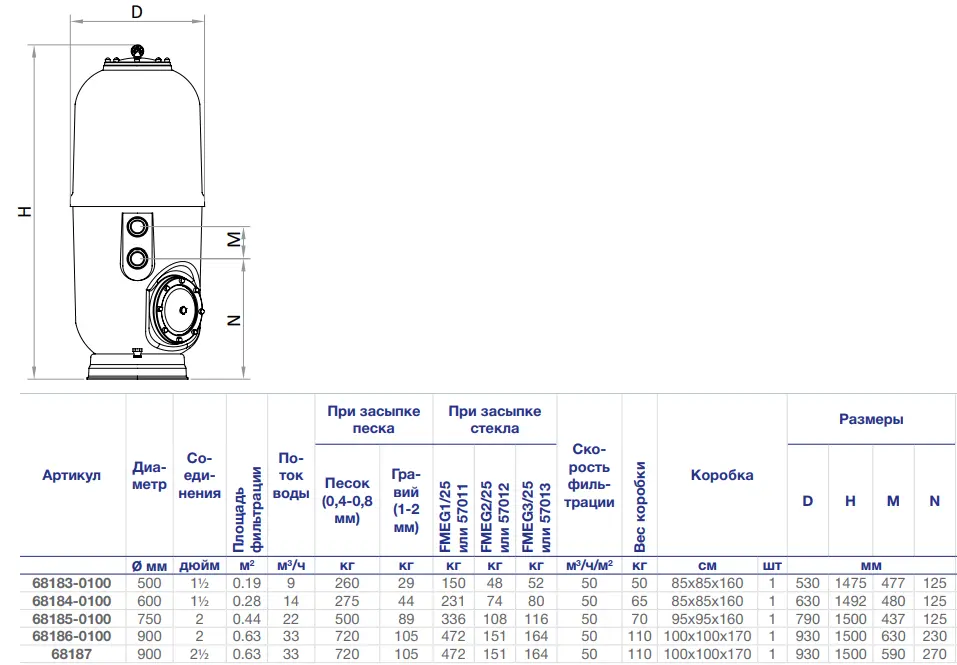
Task: Click the Артикул column header
Action: tap(71, 475)
